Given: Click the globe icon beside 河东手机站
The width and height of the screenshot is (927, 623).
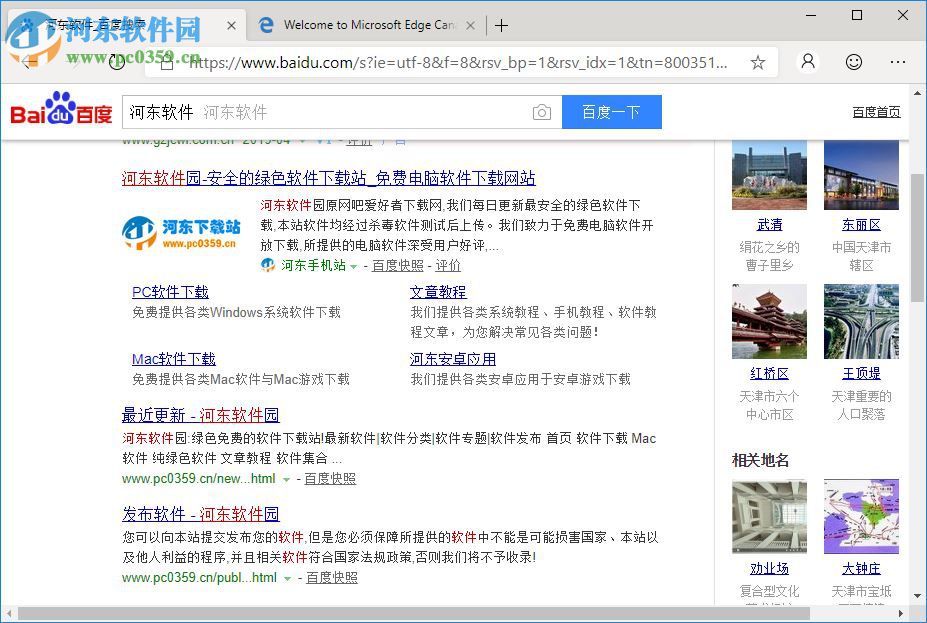Looking at the screenshot, I should tap(267, 265).
